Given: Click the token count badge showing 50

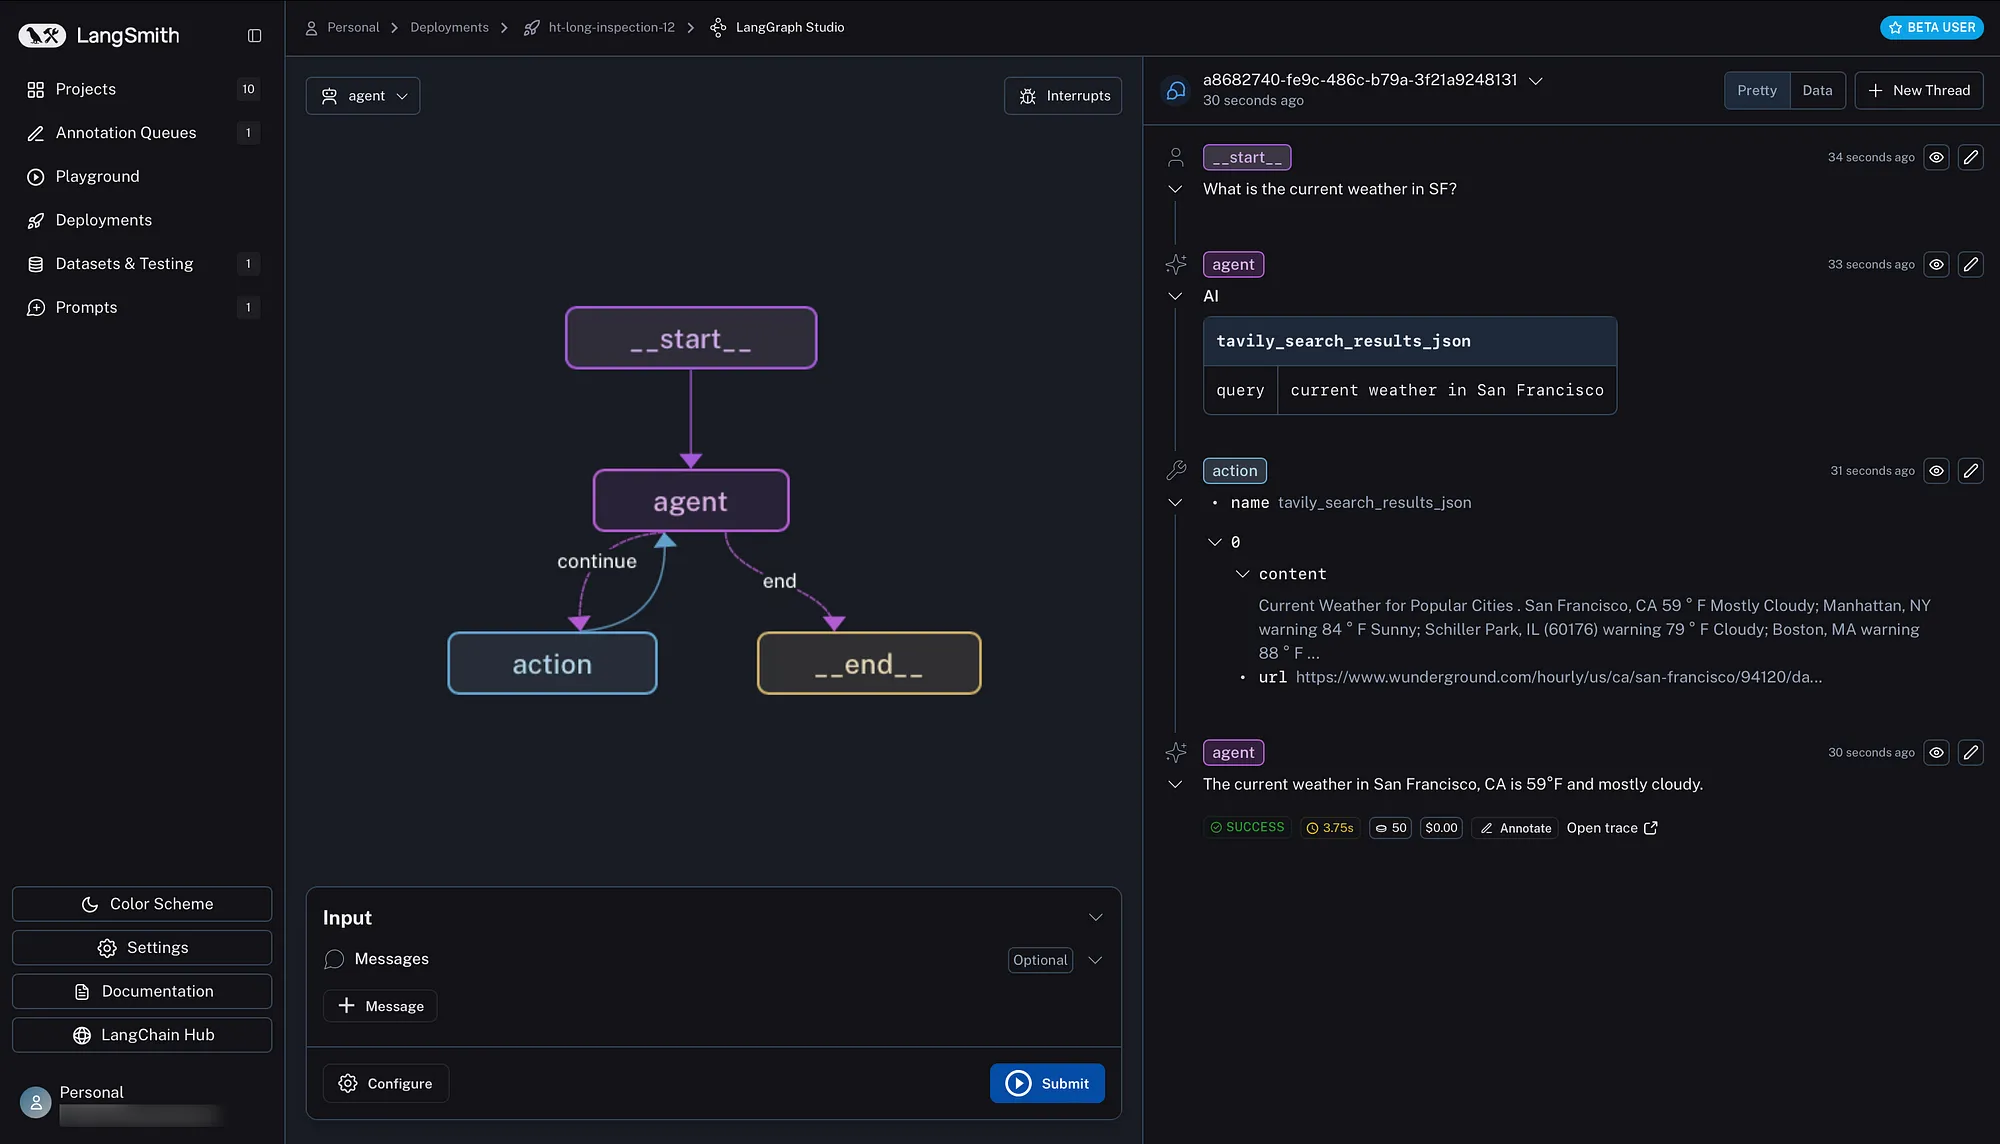Looking at the screenshot, I should tap(1390, 828).
